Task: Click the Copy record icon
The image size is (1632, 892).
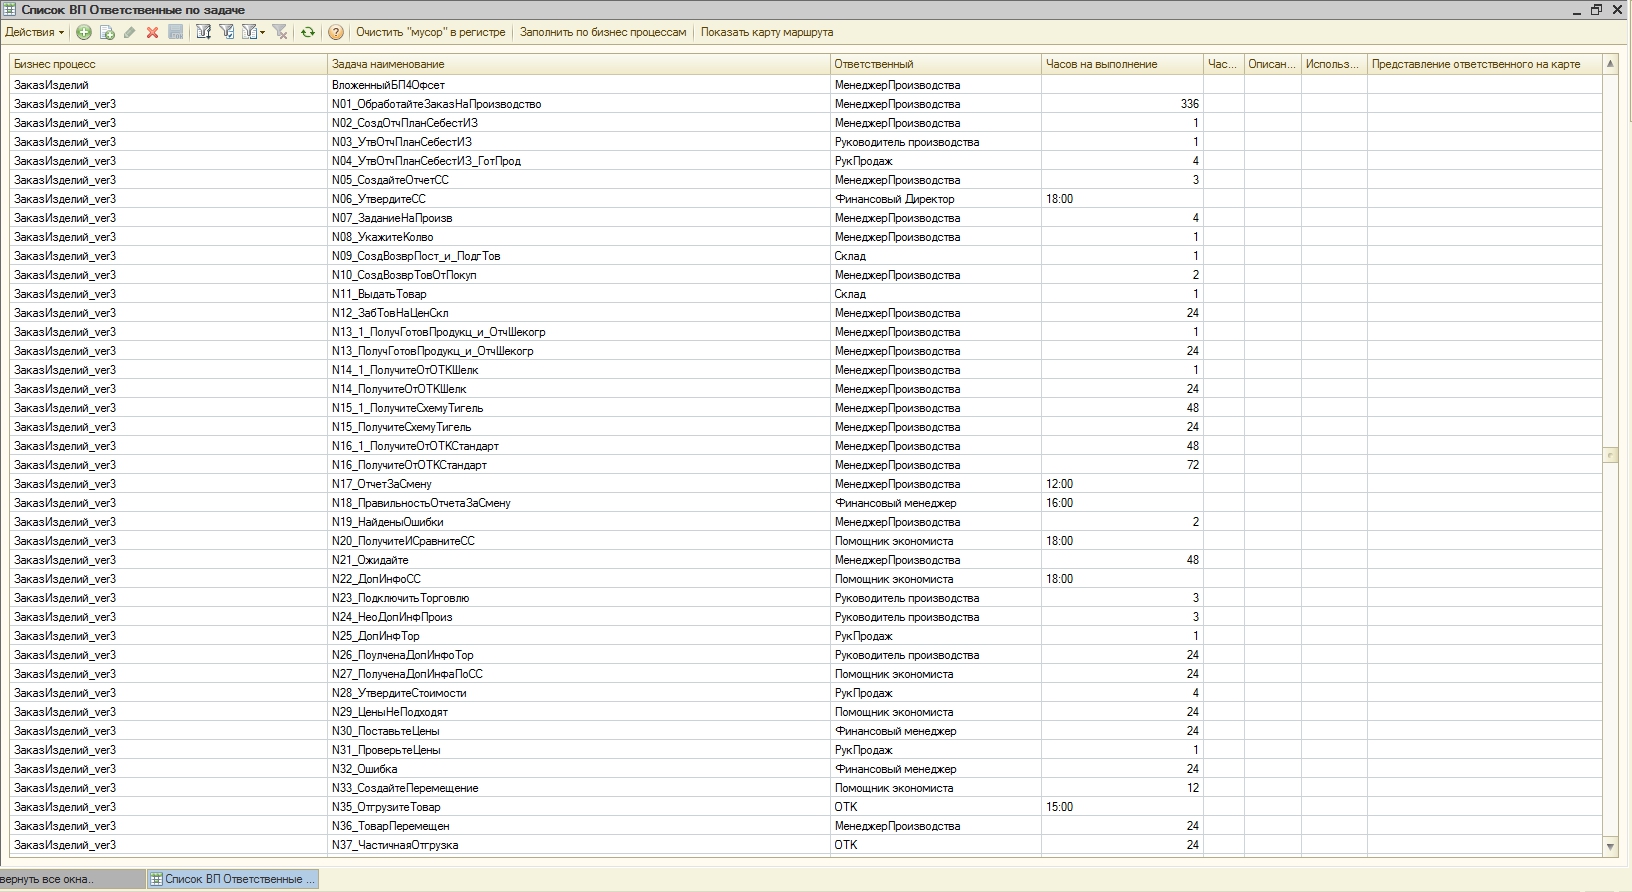Action: 107,32
